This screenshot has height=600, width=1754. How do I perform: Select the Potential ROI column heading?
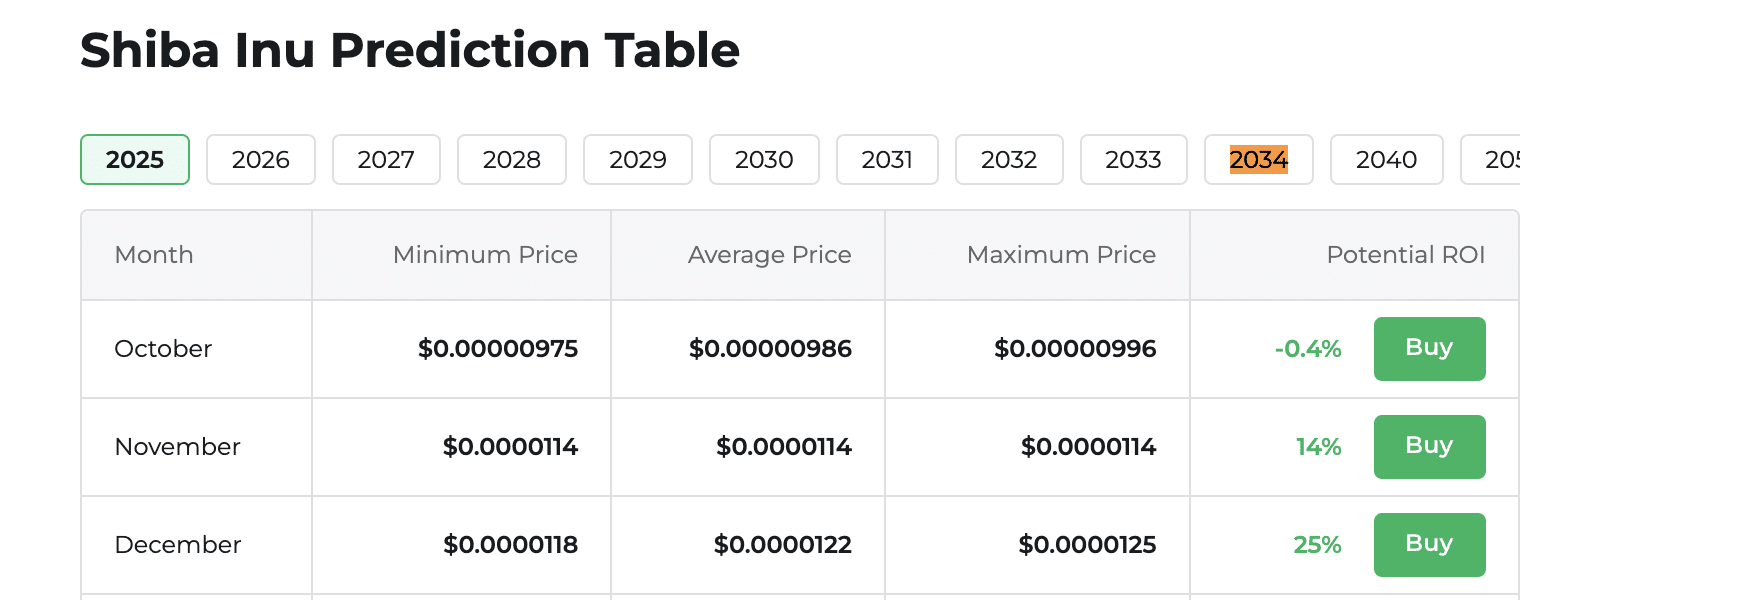pos(1405,255)
